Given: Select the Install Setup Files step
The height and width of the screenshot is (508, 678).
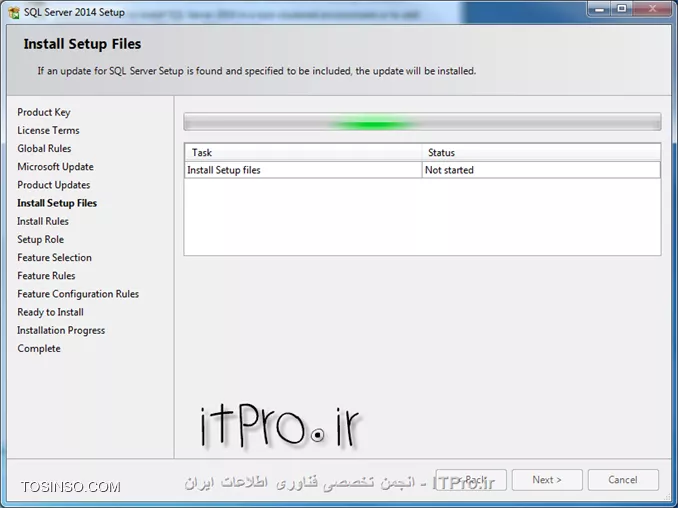Looking at the screenshot, I should [x=57, y=203].
